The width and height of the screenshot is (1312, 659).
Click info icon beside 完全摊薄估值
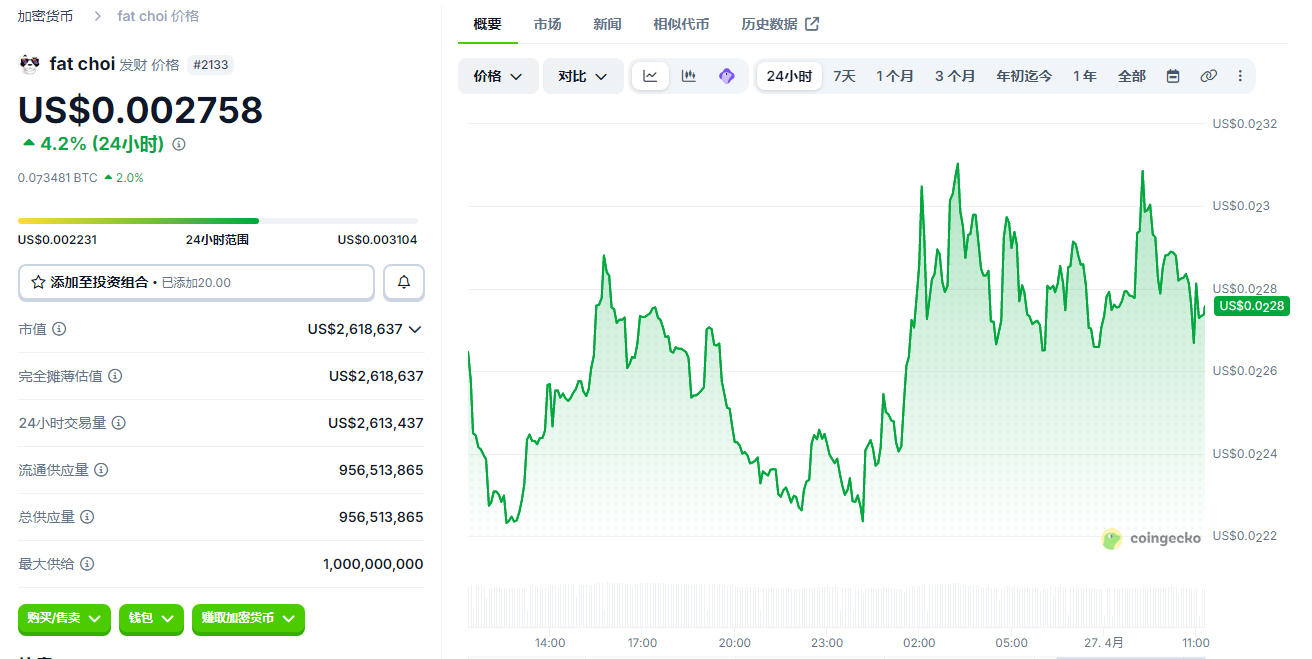(115, 376)
